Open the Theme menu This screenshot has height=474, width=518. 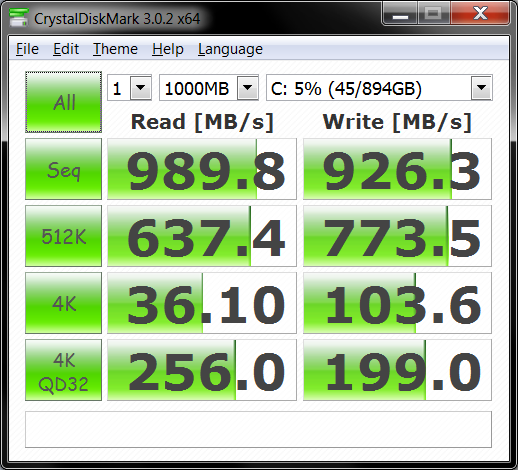tap(115, 49)
